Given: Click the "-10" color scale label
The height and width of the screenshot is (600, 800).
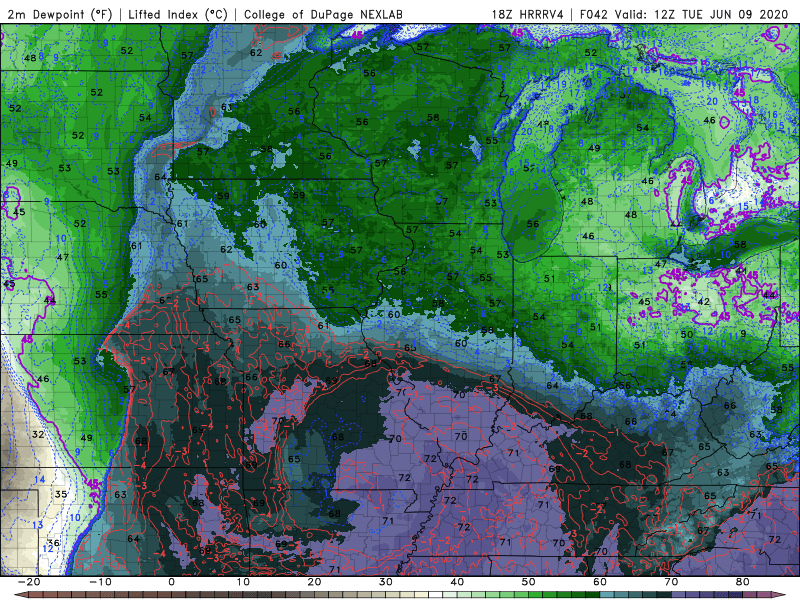Looking at the screenshot, I should point(100,582).
